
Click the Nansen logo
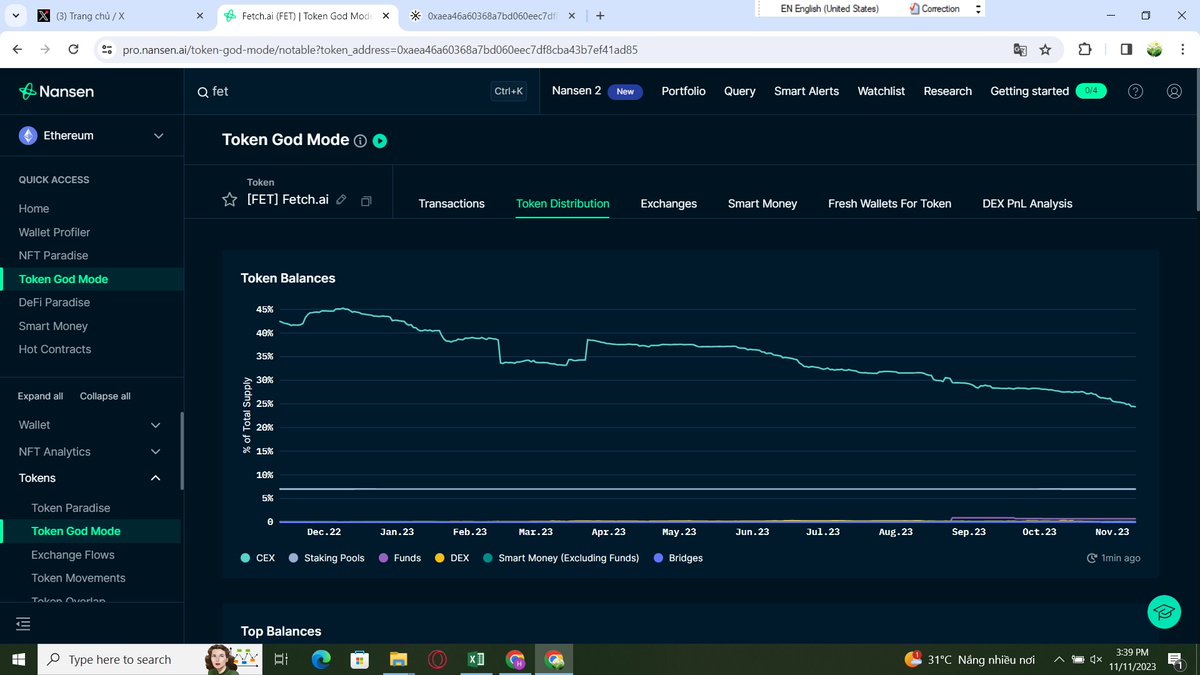coord(57,91)
